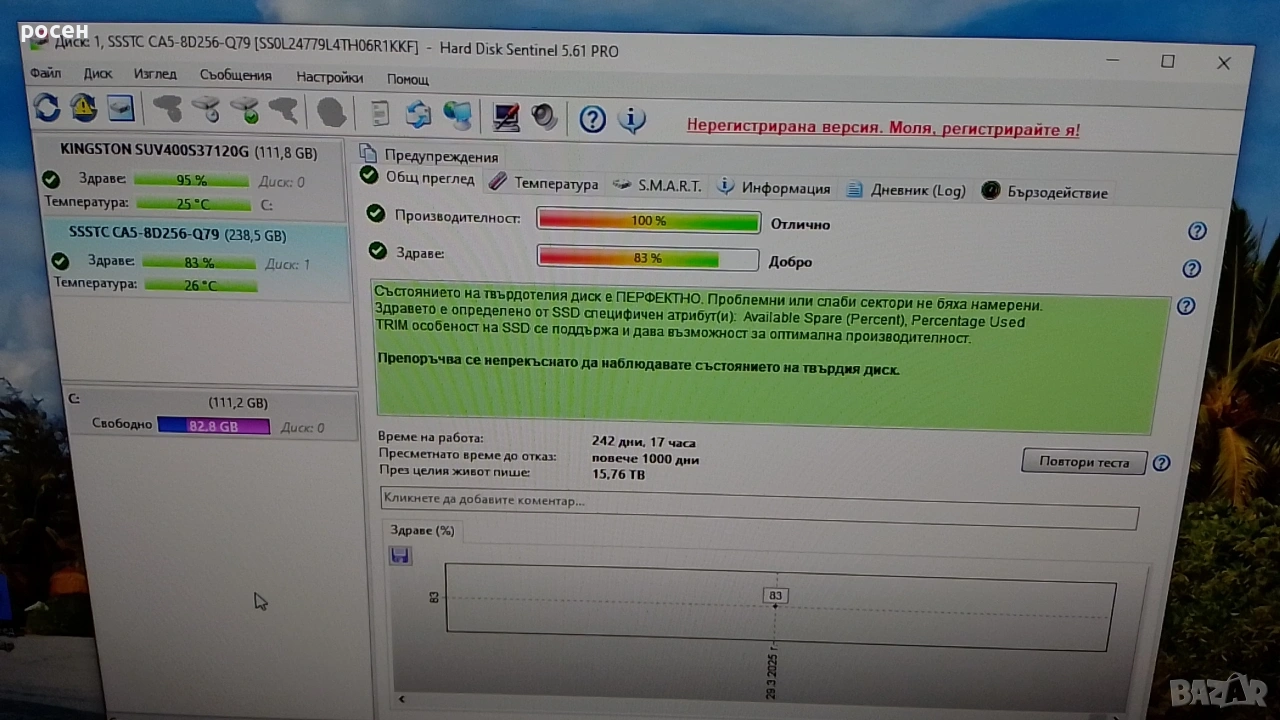Click the blue refresh arrows toolbar icon
The width and height of the screenshot is (1280, 720).
pyautogui.click(x=47, y=108)
